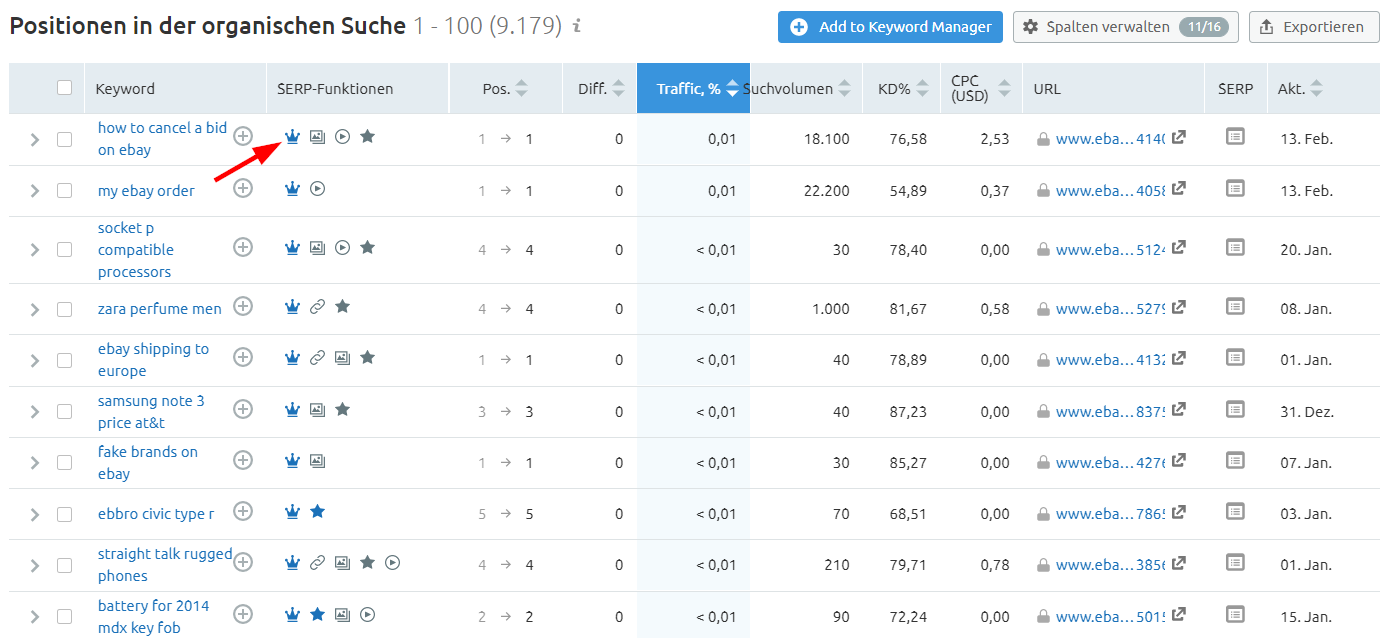Open keyword link 'zara perfume men'
Screen dimensions: 1389x638
[x=160, y=308]
